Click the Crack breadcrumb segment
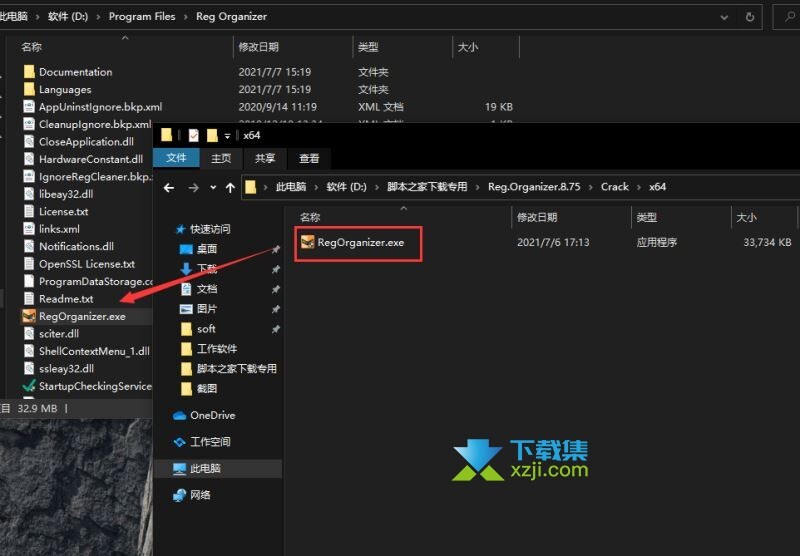 (x=614, y=187)
